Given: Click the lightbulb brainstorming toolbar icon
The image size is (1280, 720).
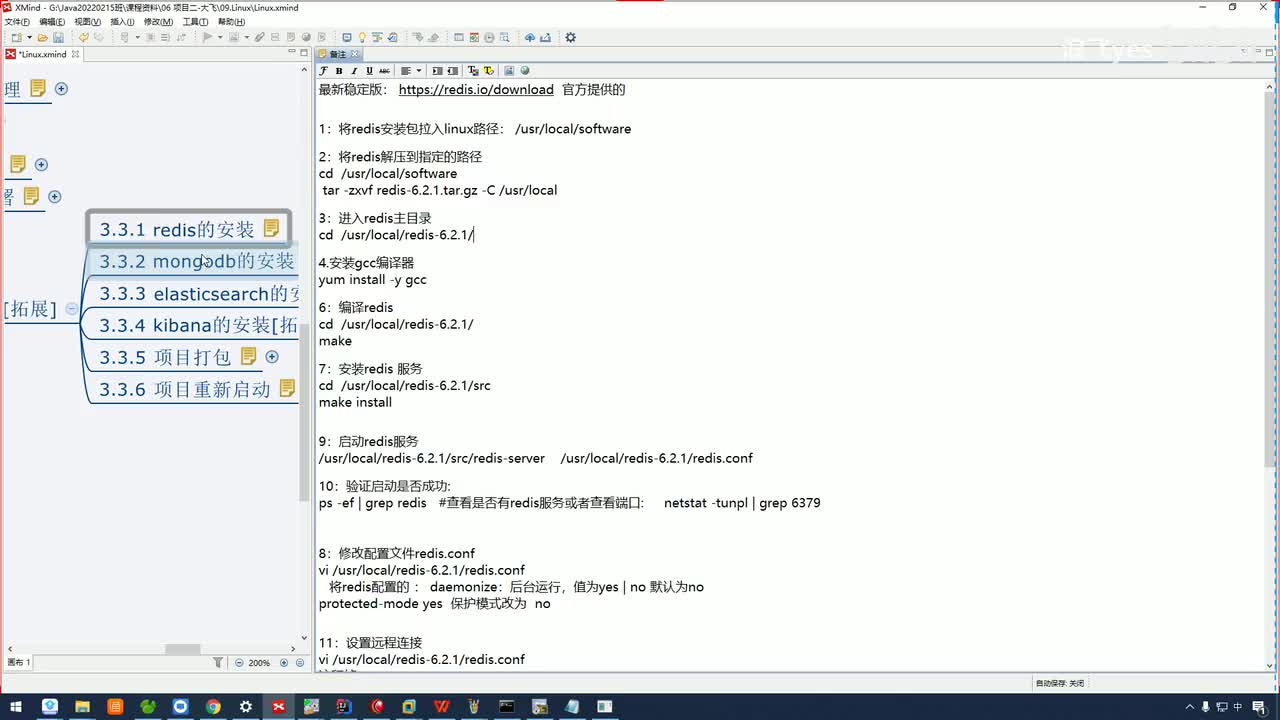Looking at the screenshot, I should point(362,37).
